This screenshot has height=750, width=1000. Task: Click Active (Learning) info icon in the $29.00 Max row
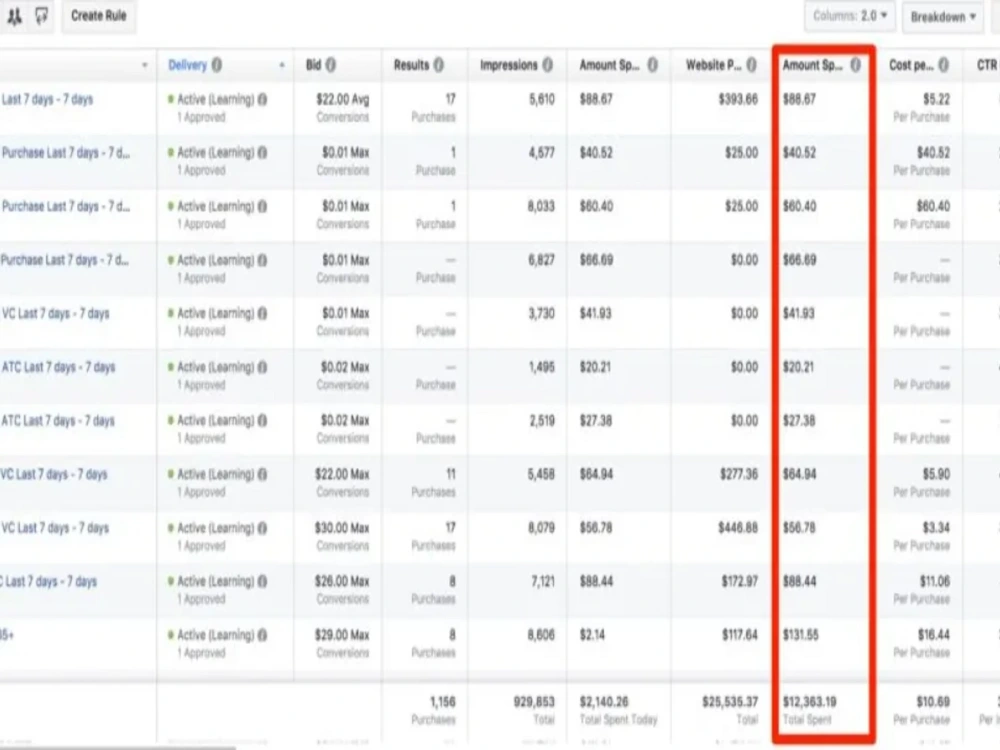(262, 635)
